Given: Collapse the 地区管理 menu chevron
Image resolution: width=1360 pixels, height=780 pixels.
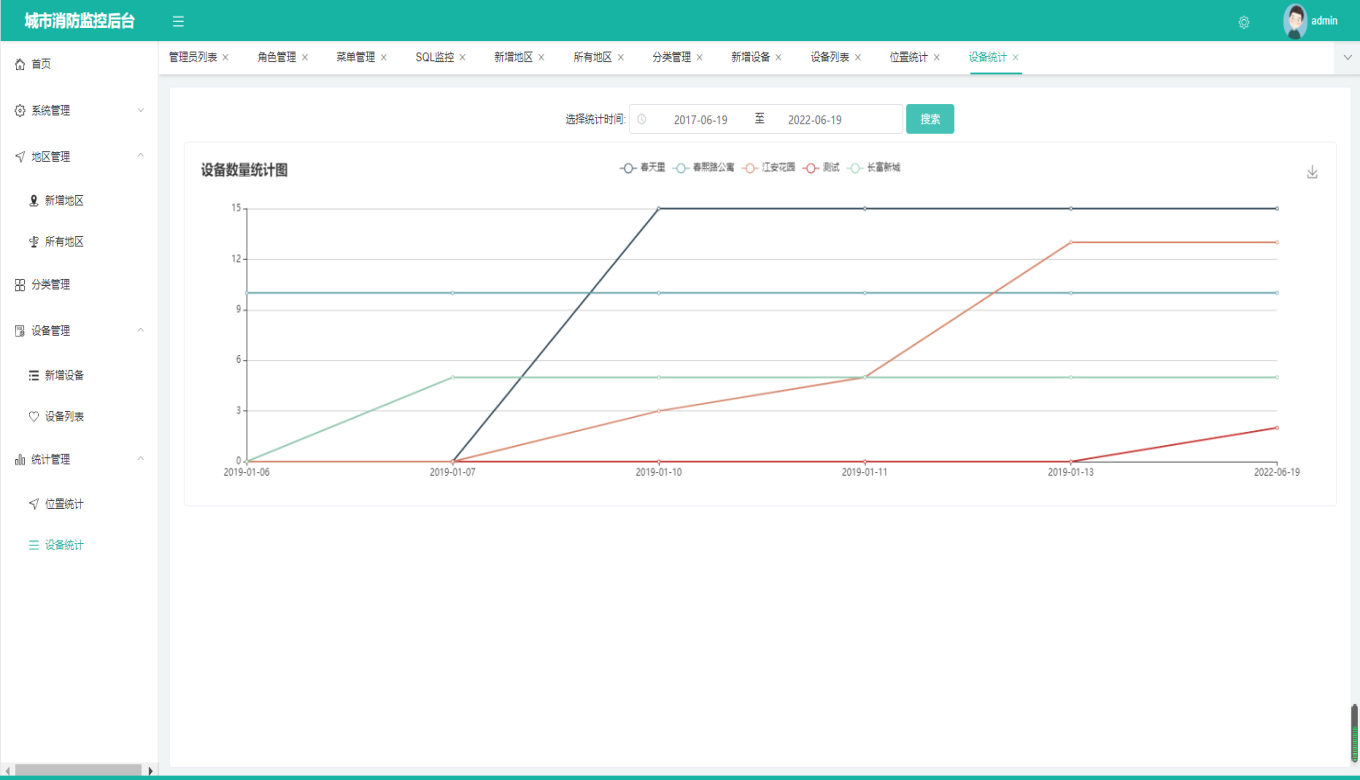Looking at the screenshot, I should (140, 156).
